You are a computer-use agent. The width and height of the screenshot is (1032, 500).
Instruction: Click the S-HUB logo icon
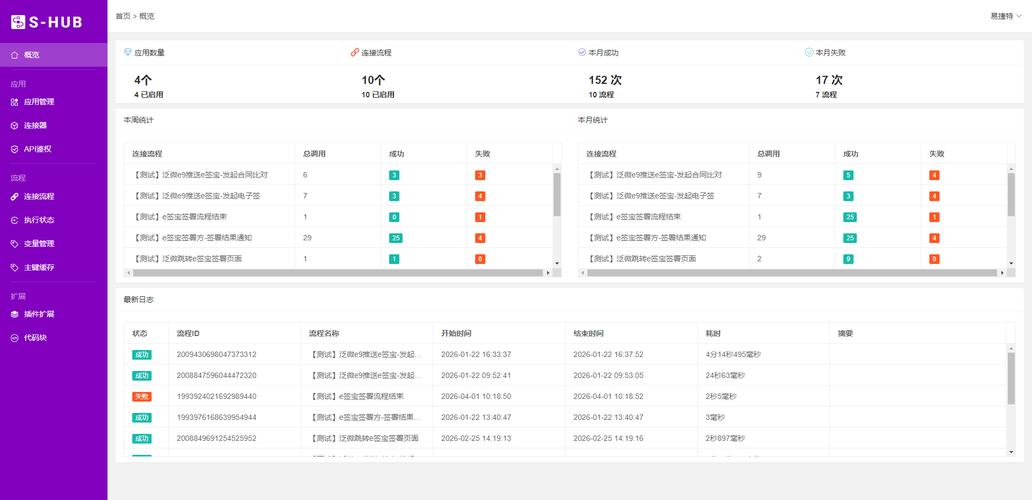click(x=18, y=22)
